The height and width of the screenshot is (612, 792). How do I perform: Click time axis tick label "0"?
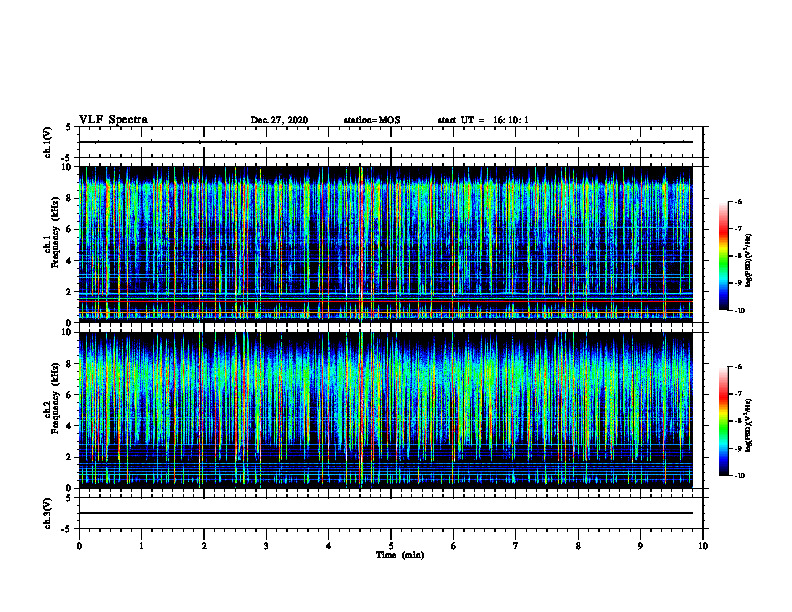[x=79, y=546]
